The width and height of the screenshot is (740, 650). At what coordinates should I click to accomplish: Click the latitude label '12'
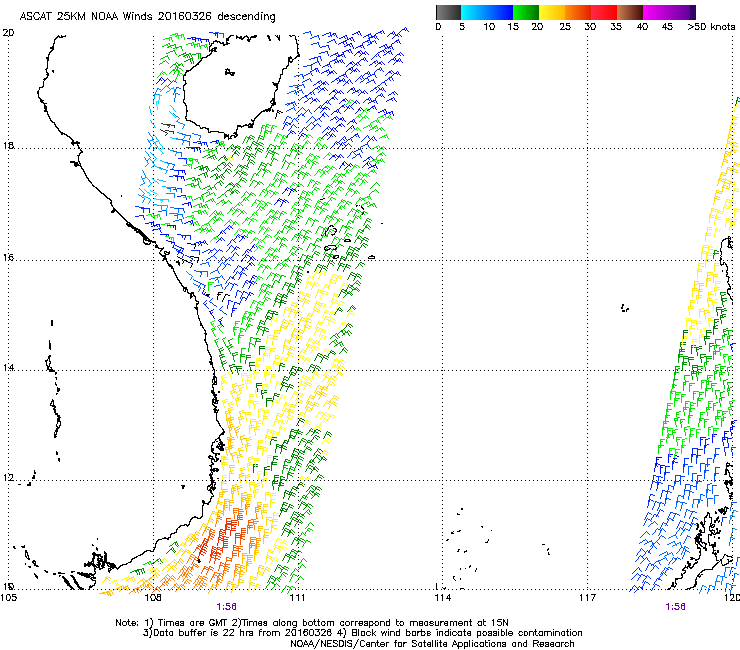coord(8,478)
